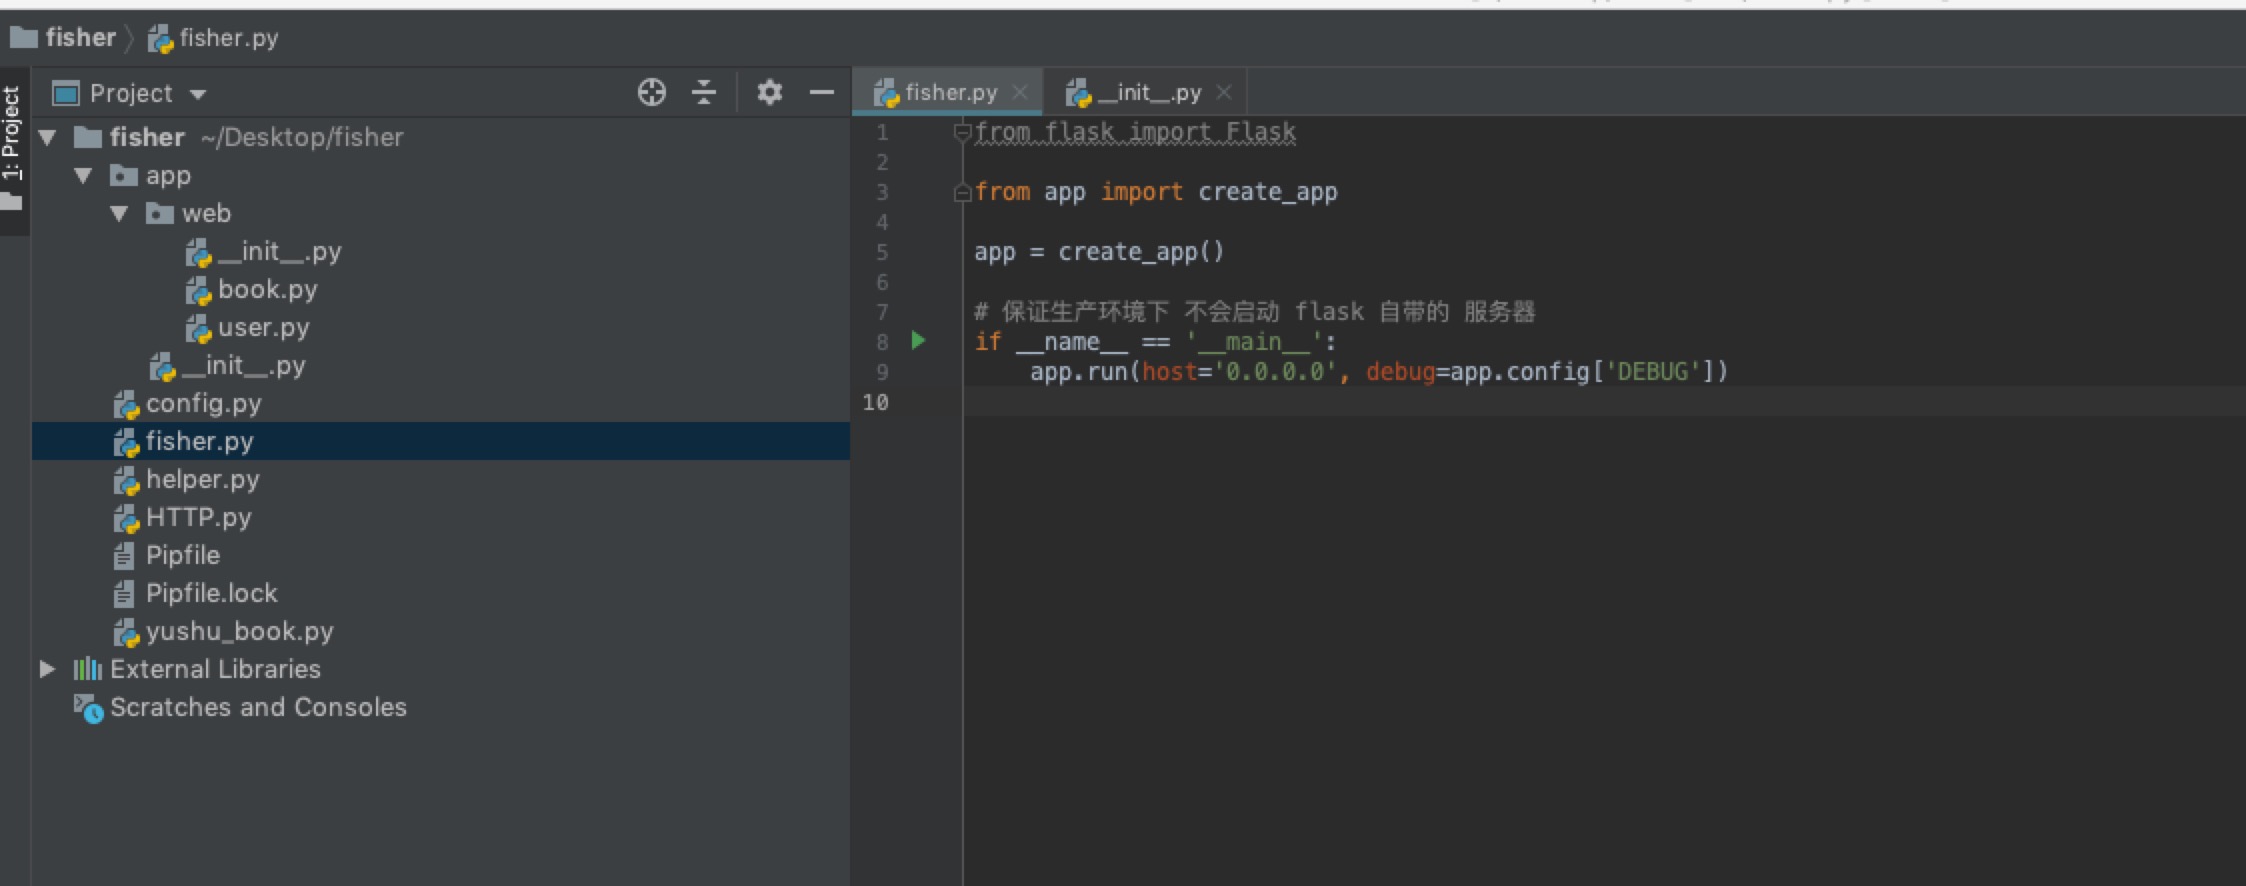This screenshot has width=2246, height=886.
Task: Click the '__main__' string on line 8
Action: click(x=1254, y=342)
